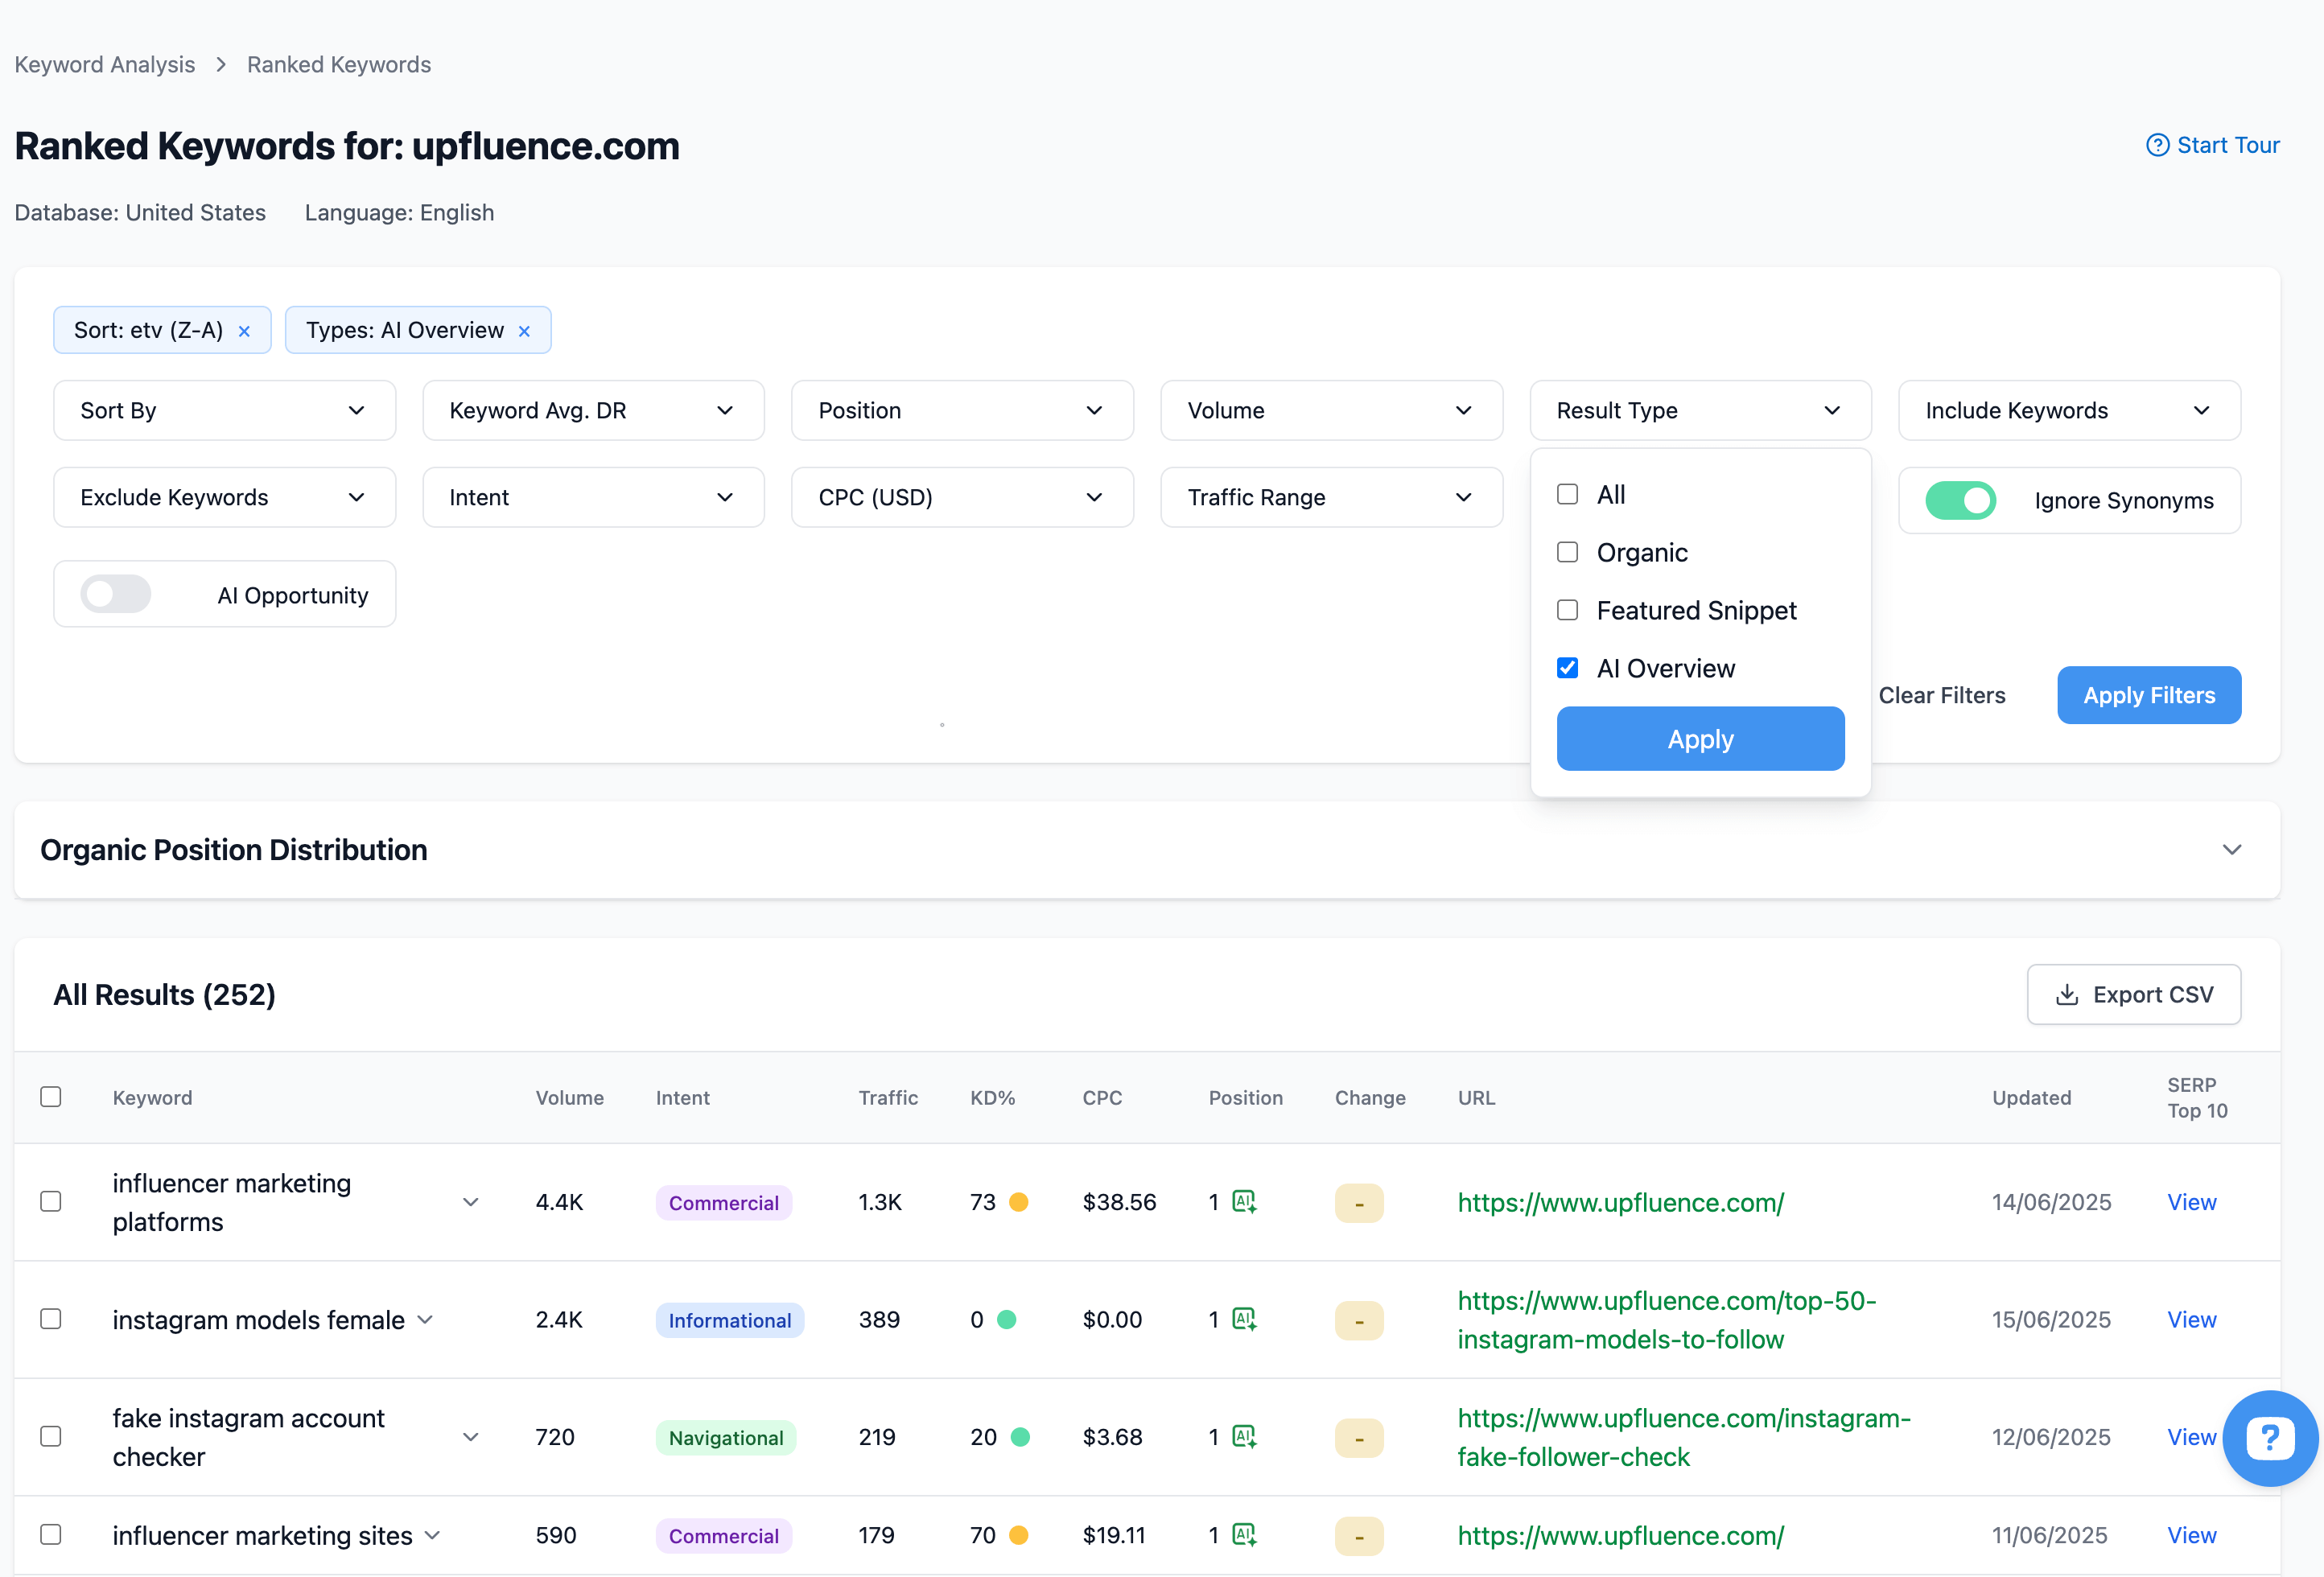Open the Volume filter dropdown

pos(1331,410)
